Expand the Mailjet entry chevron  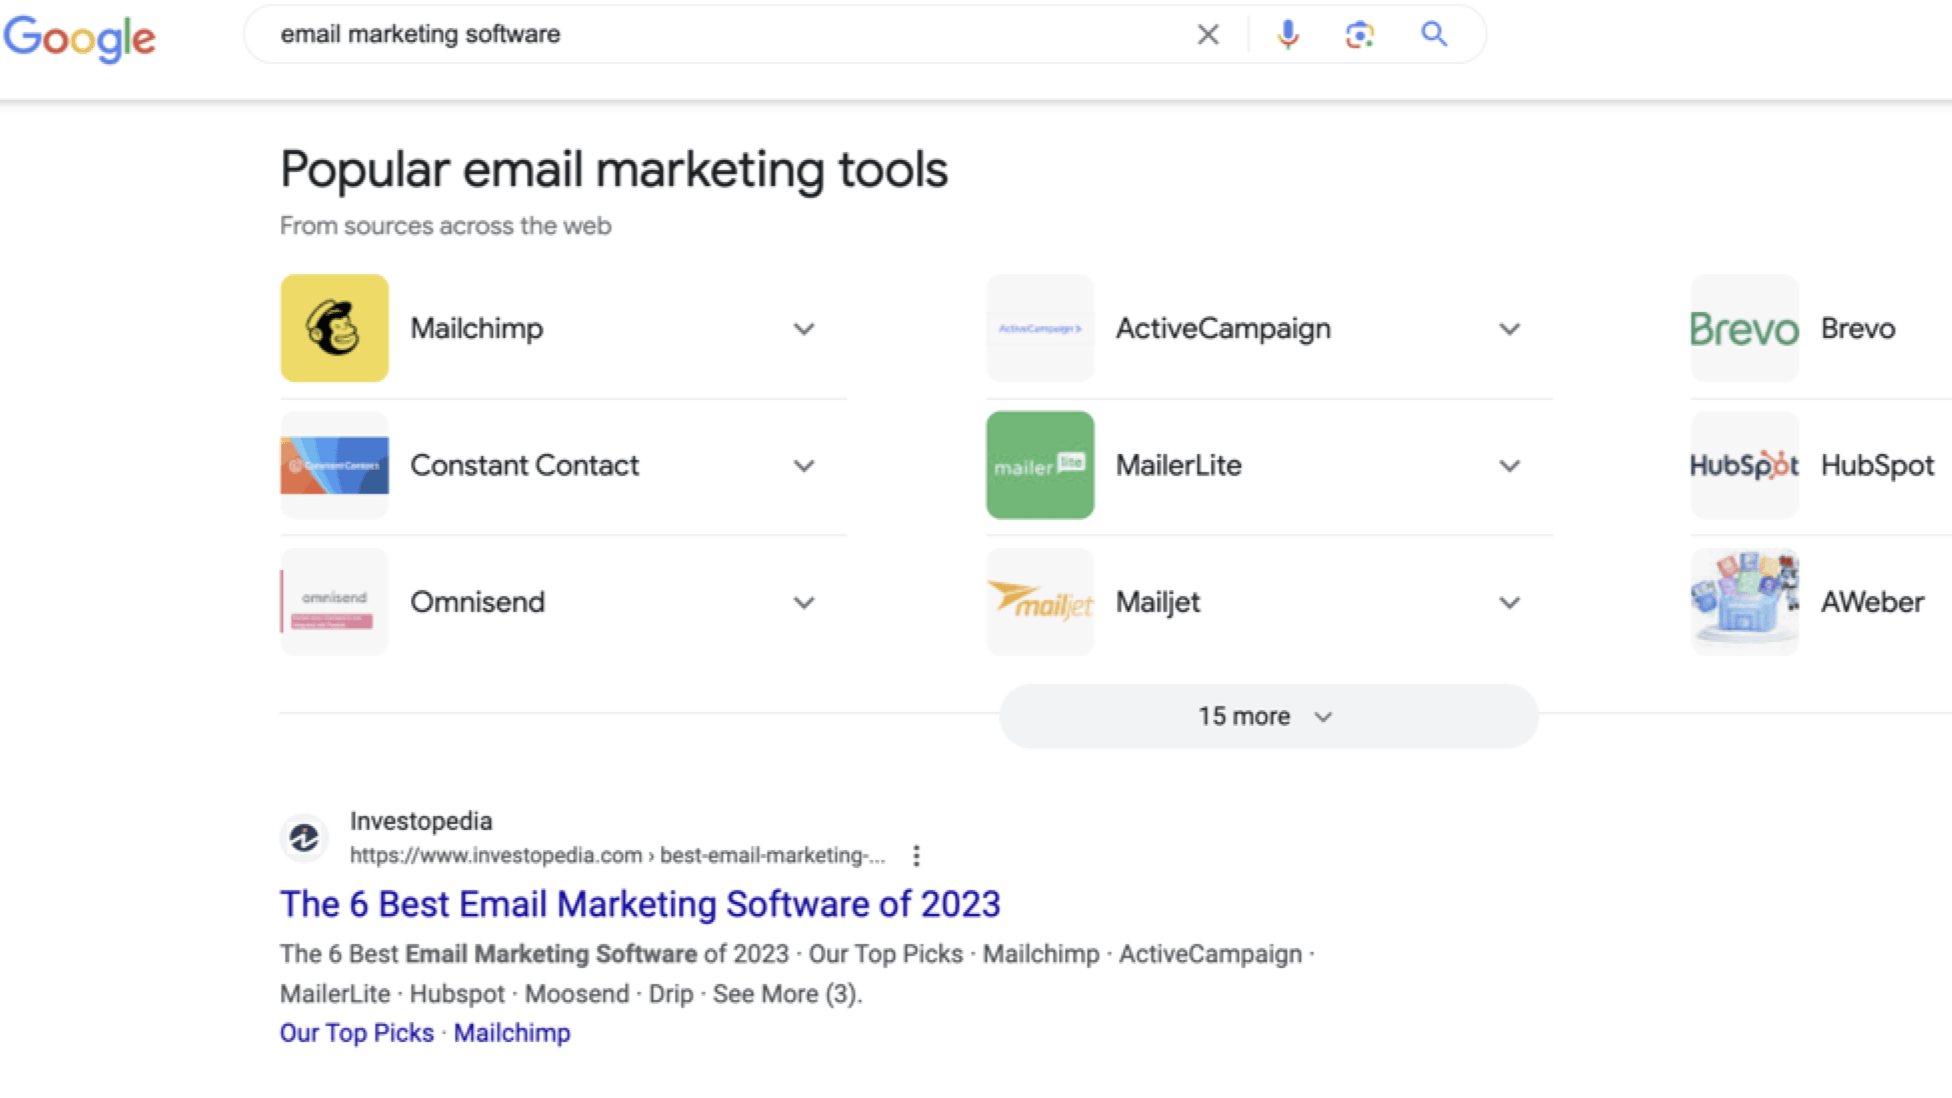tap(1509, 603)
